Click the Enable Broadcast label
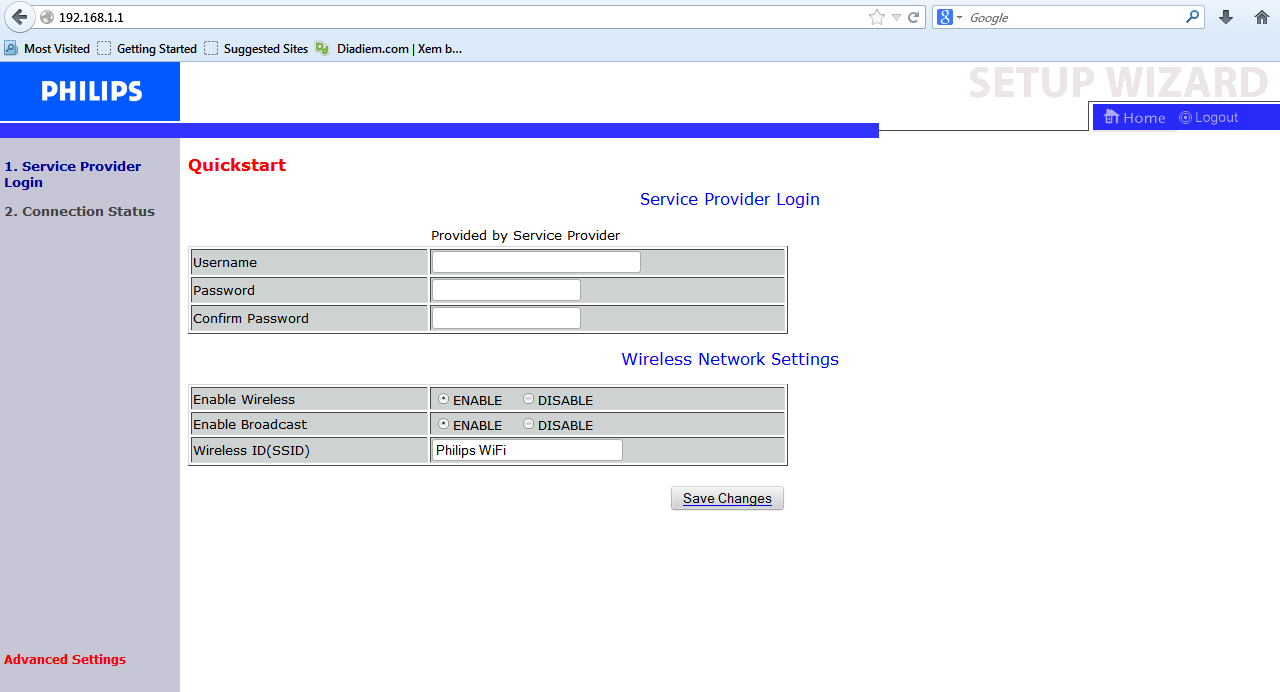The image size is (1280, 692). click(x=250, y=424)
